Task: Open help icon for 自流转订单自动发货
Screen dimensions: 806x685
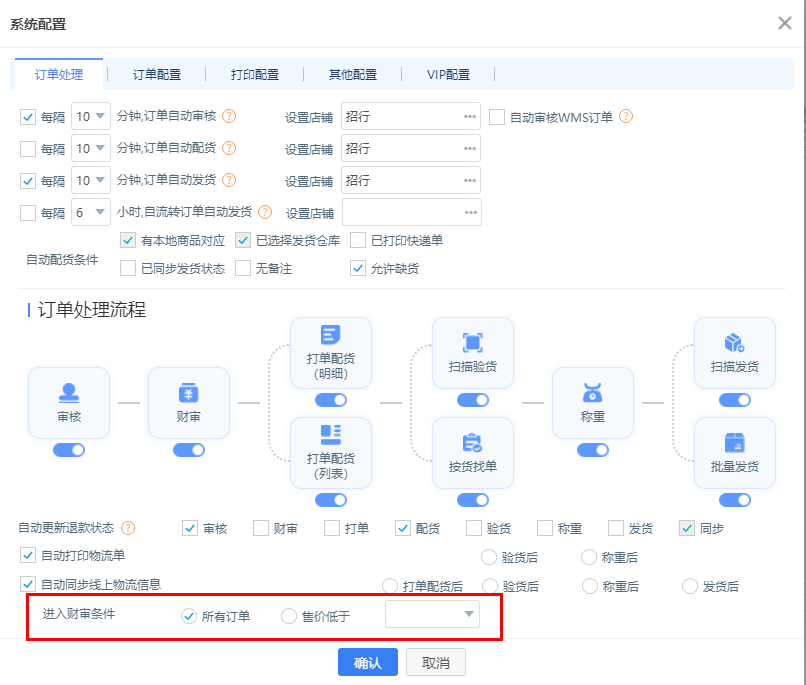Action: 265,212
